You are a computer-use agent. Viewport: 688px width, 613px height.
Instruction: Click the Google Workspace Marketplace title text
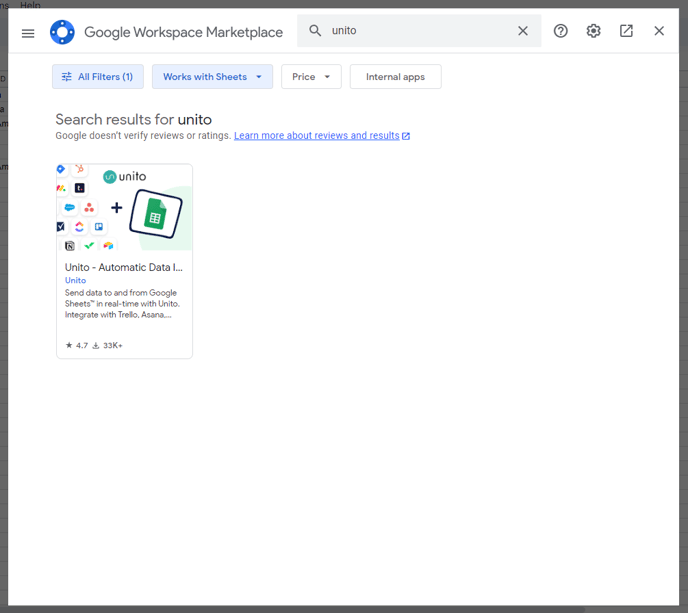pyautogui.click(x=183, y=32)
